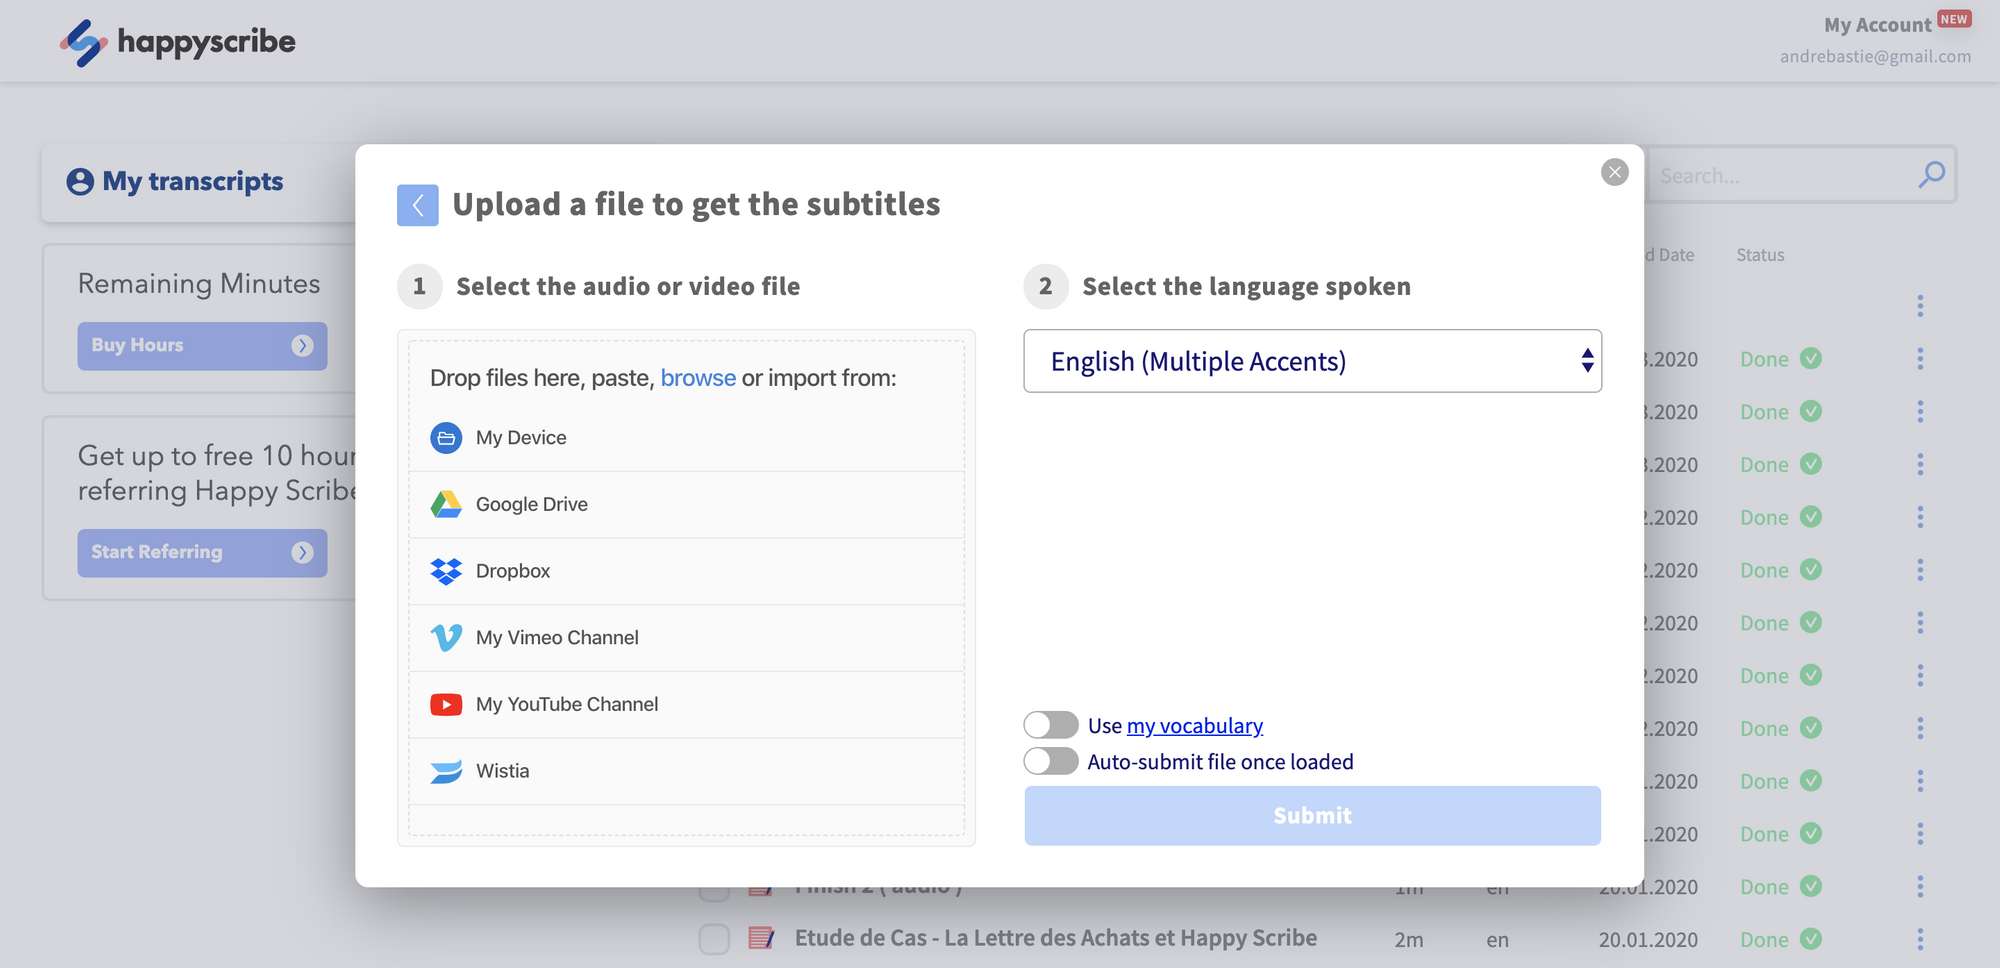The height and width of the screenshot is (968, 2000).
Task: Click the search magnifier icon
Action: [1932, 175]
